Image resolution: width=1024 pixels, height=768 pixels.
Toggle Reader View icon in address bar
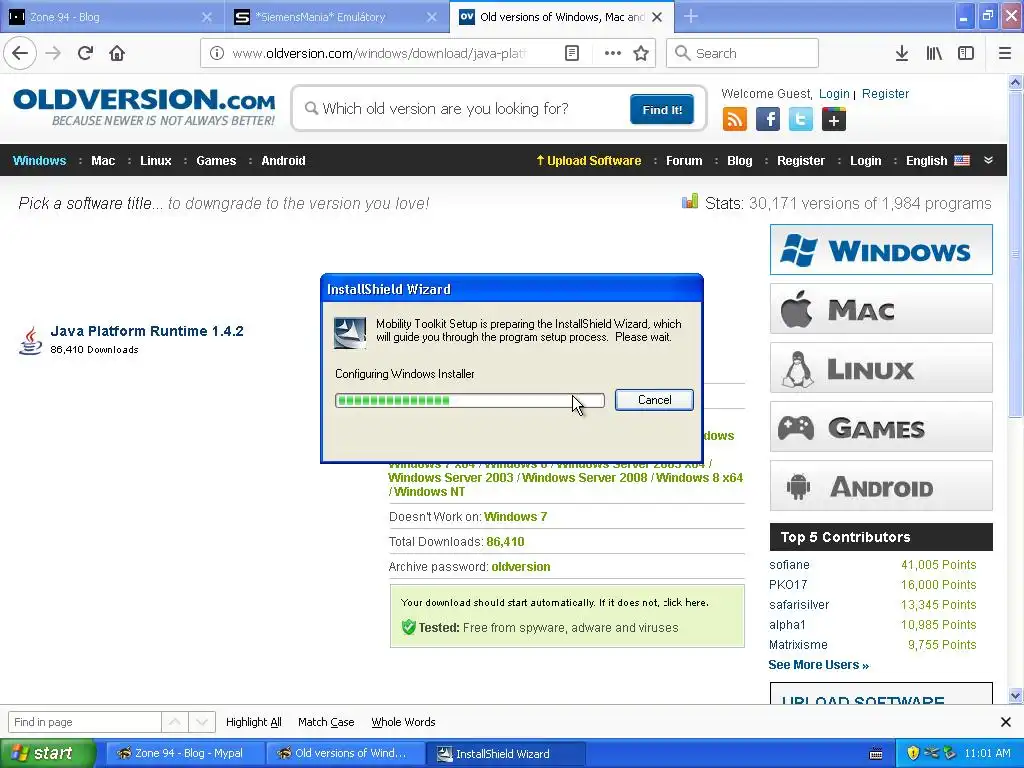572,53
